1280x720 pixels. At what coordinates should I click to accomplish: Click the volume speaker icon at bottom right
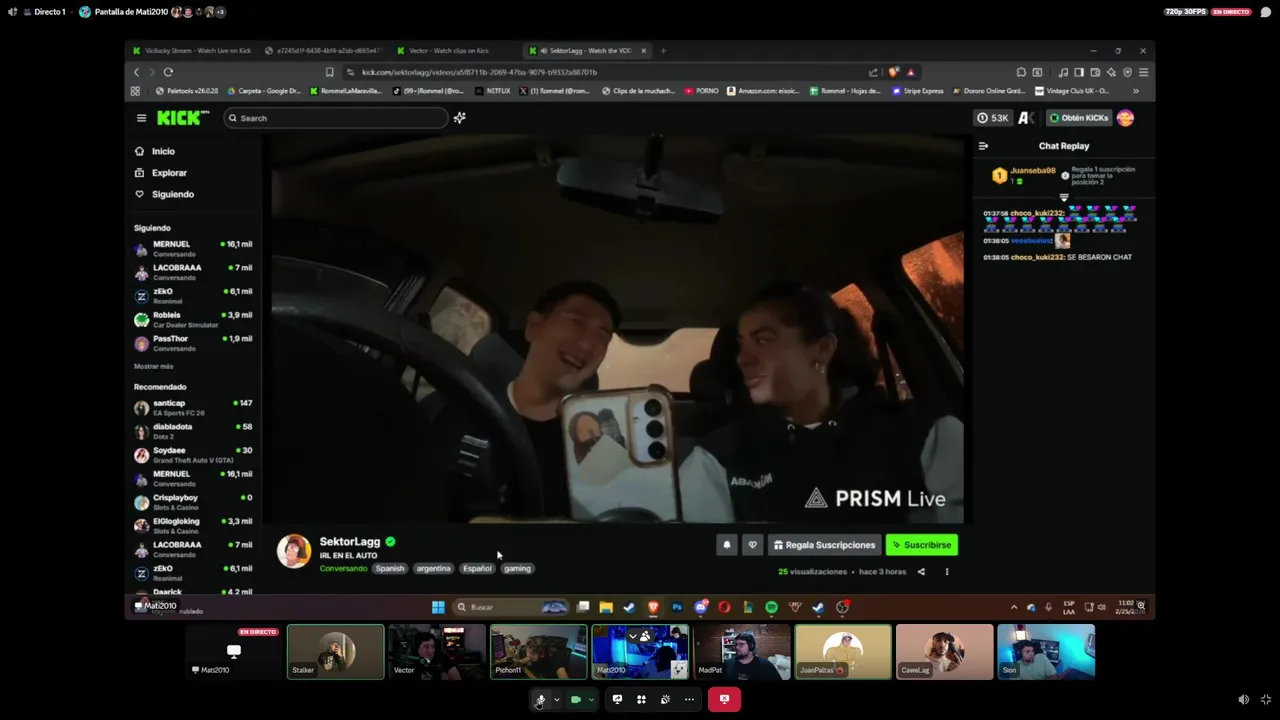click(x=1243, y=700)
